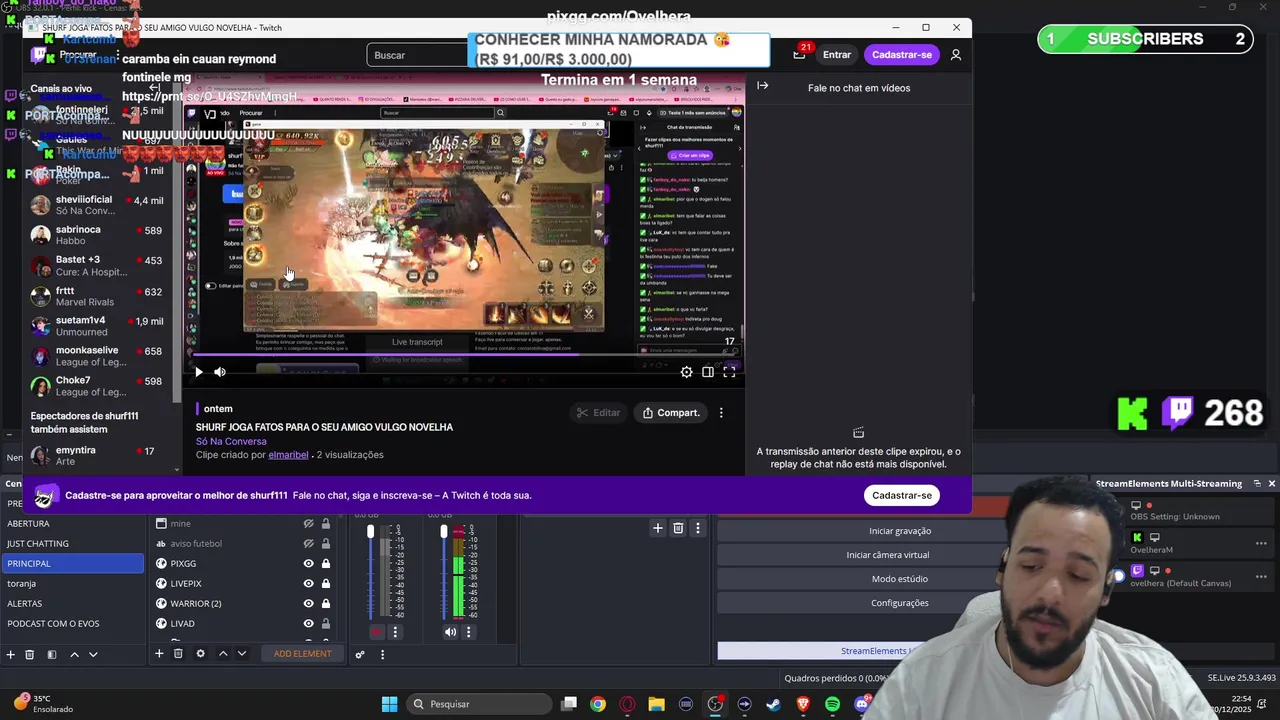
Task: Select toranja scene in OBS
Action: (72, 583)
